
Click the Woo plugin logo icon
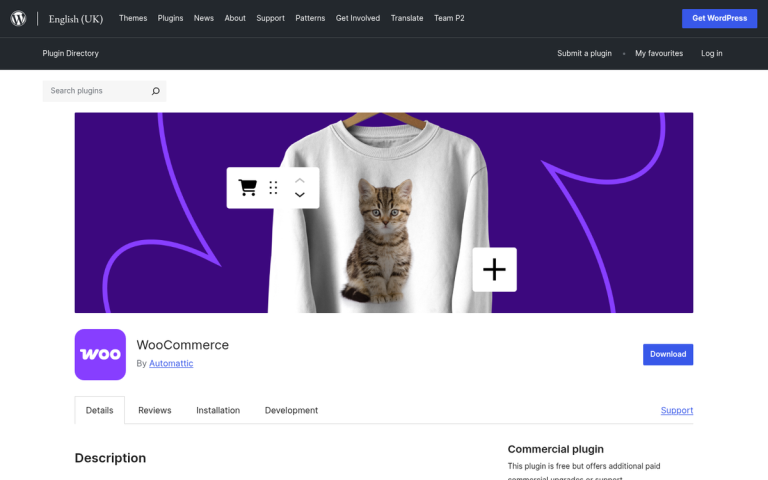[x=100, y=355]
